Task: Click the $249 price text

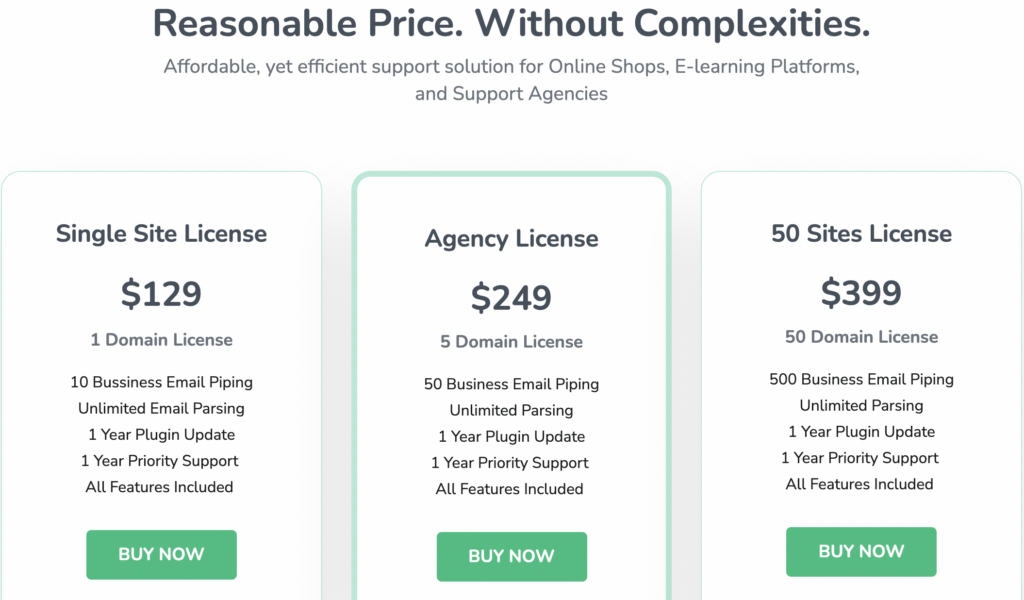Action: [511, 297]
